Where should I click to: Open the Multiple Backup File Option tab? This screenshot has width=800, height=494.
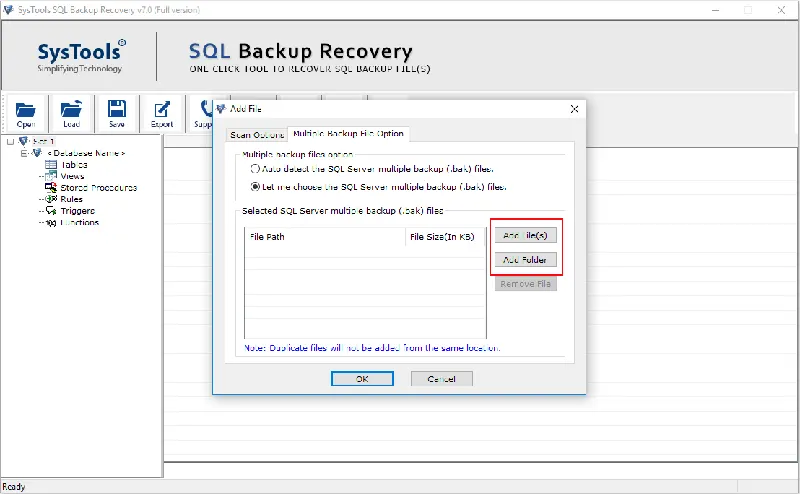(348, 133)
